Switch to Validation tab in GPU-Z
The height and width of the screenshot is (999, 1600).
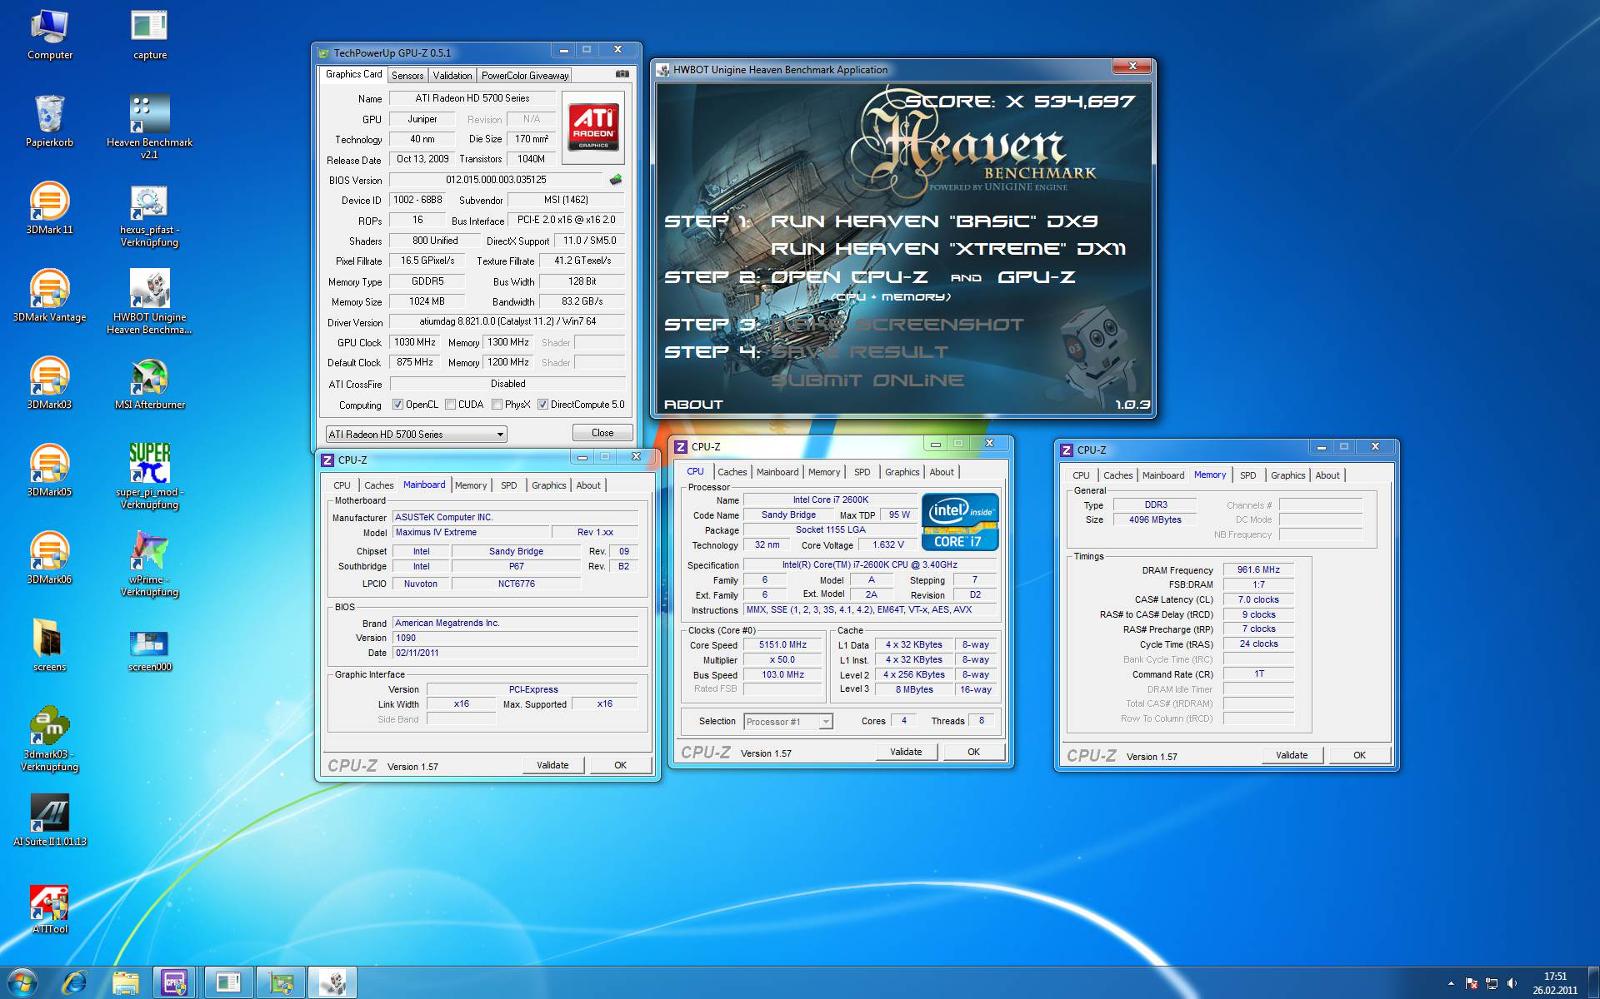452,75
